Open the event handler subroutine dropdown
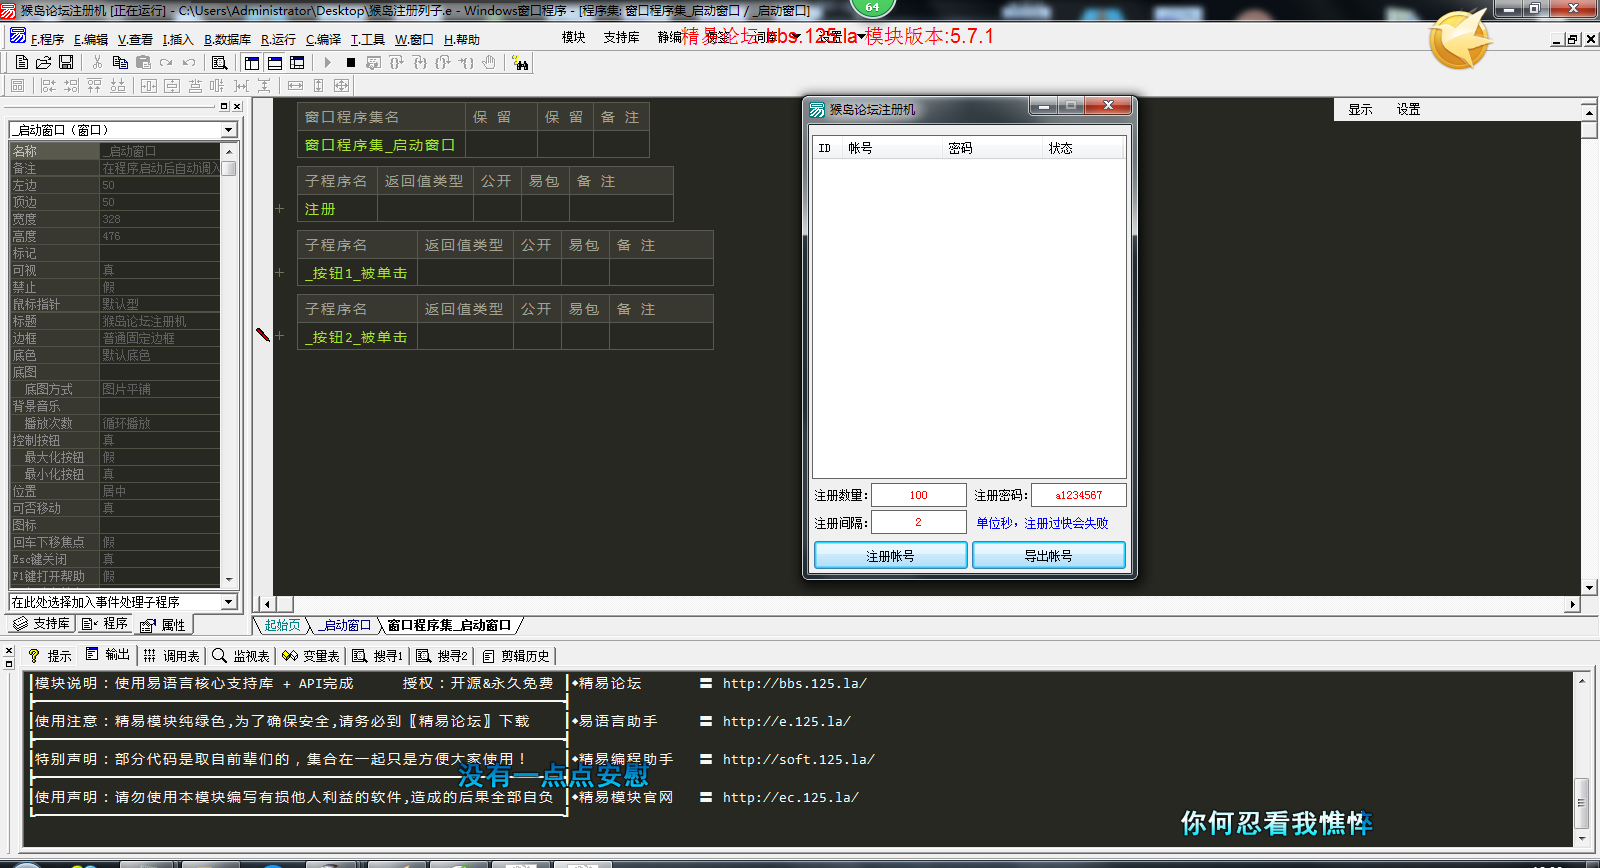1600x868 pixels. click(229, 602)
